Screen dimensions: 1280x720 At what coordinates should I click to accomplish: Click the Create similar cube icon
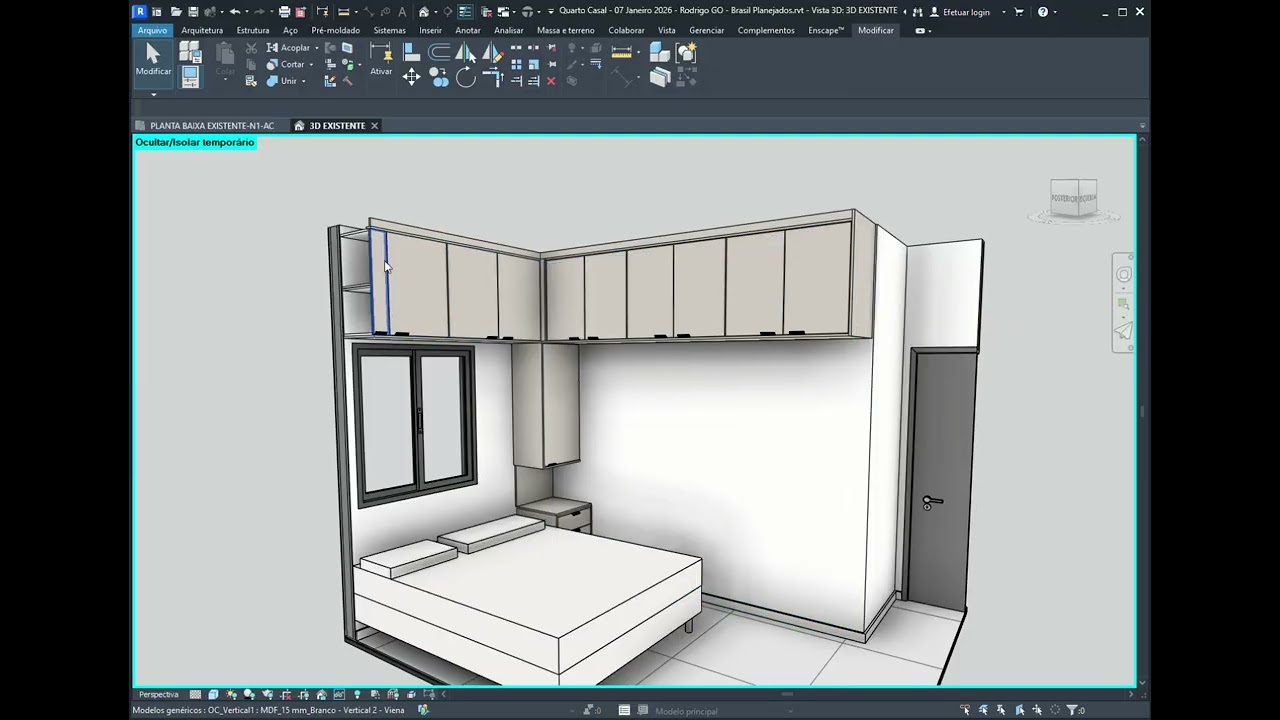pos(659,52)
